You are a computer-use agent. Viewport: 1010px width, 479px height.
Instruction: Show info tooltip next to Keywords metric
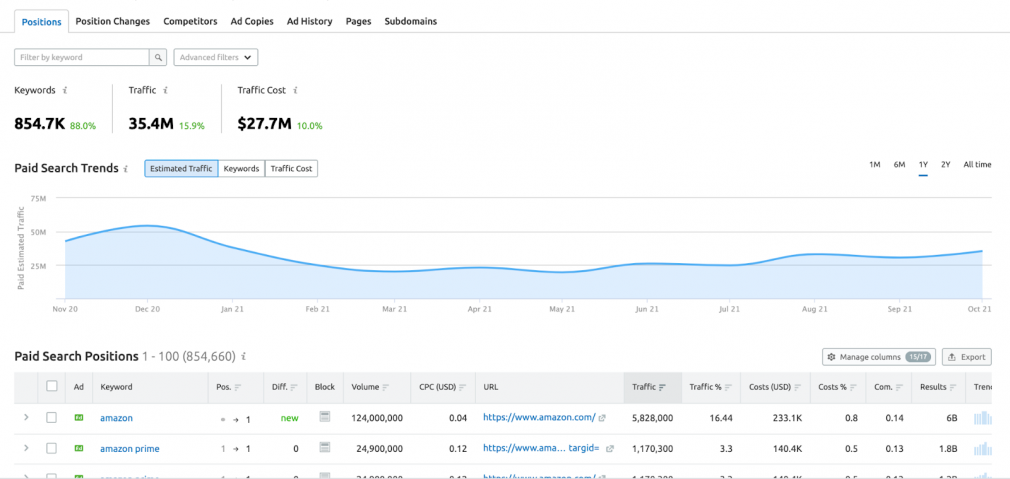point(65,91)
